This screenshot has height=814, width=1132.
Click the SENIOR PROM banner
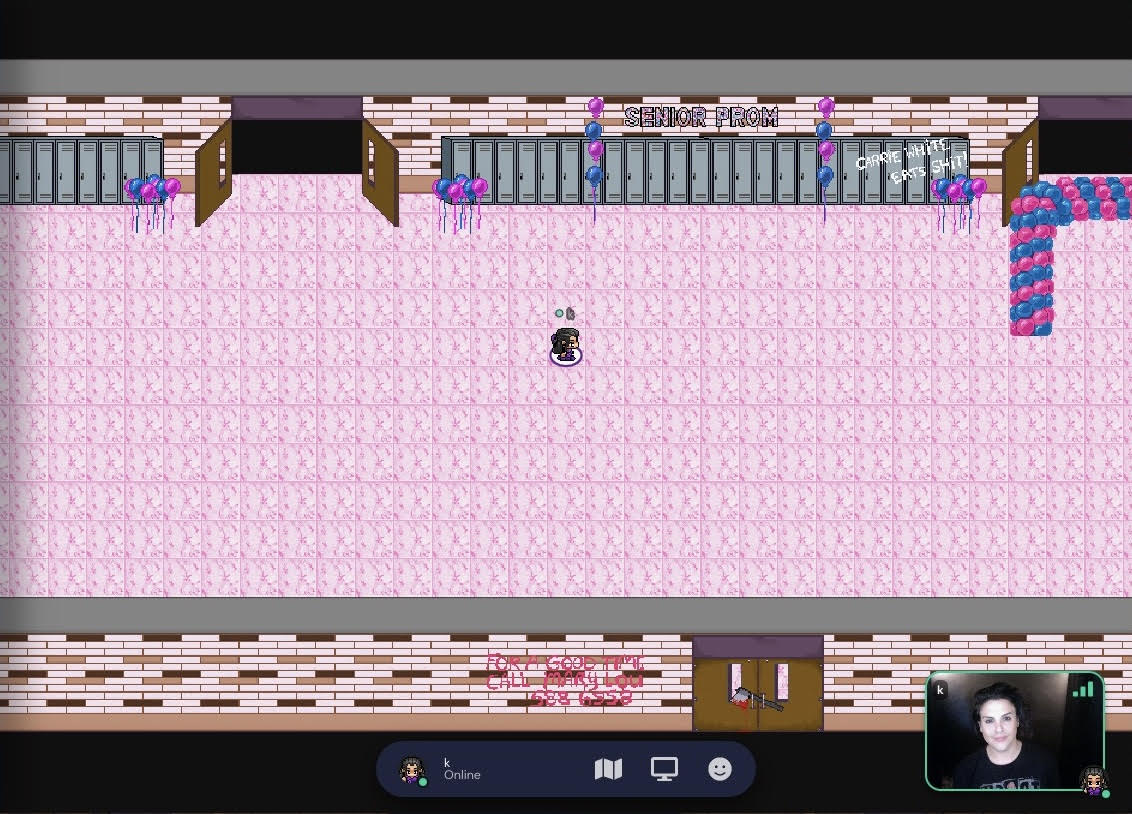pyautogui.click(x=701, y=118)
